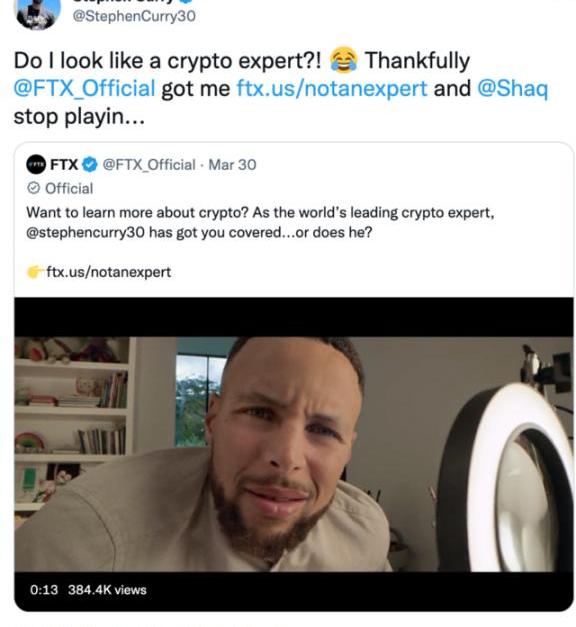Screen dimensions: 576x627
Task: Open the quoted FTX tweet body text
Action: [x=260, y=222]
